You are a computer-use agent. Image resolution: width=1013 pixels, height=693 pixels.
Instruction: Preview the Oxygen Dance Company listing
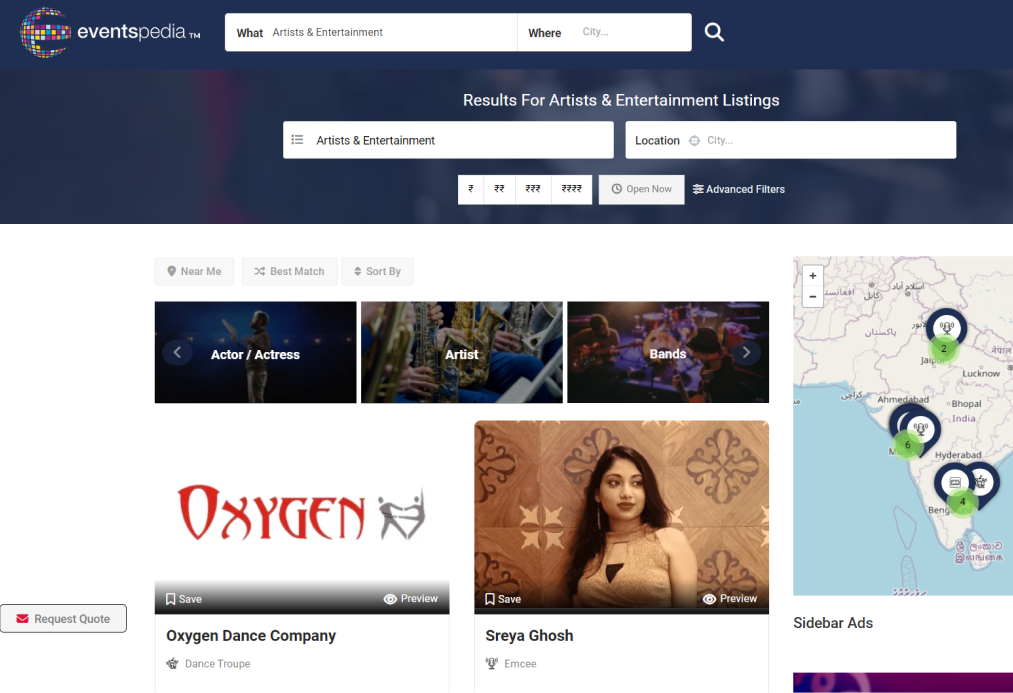[x=411, y=598]
